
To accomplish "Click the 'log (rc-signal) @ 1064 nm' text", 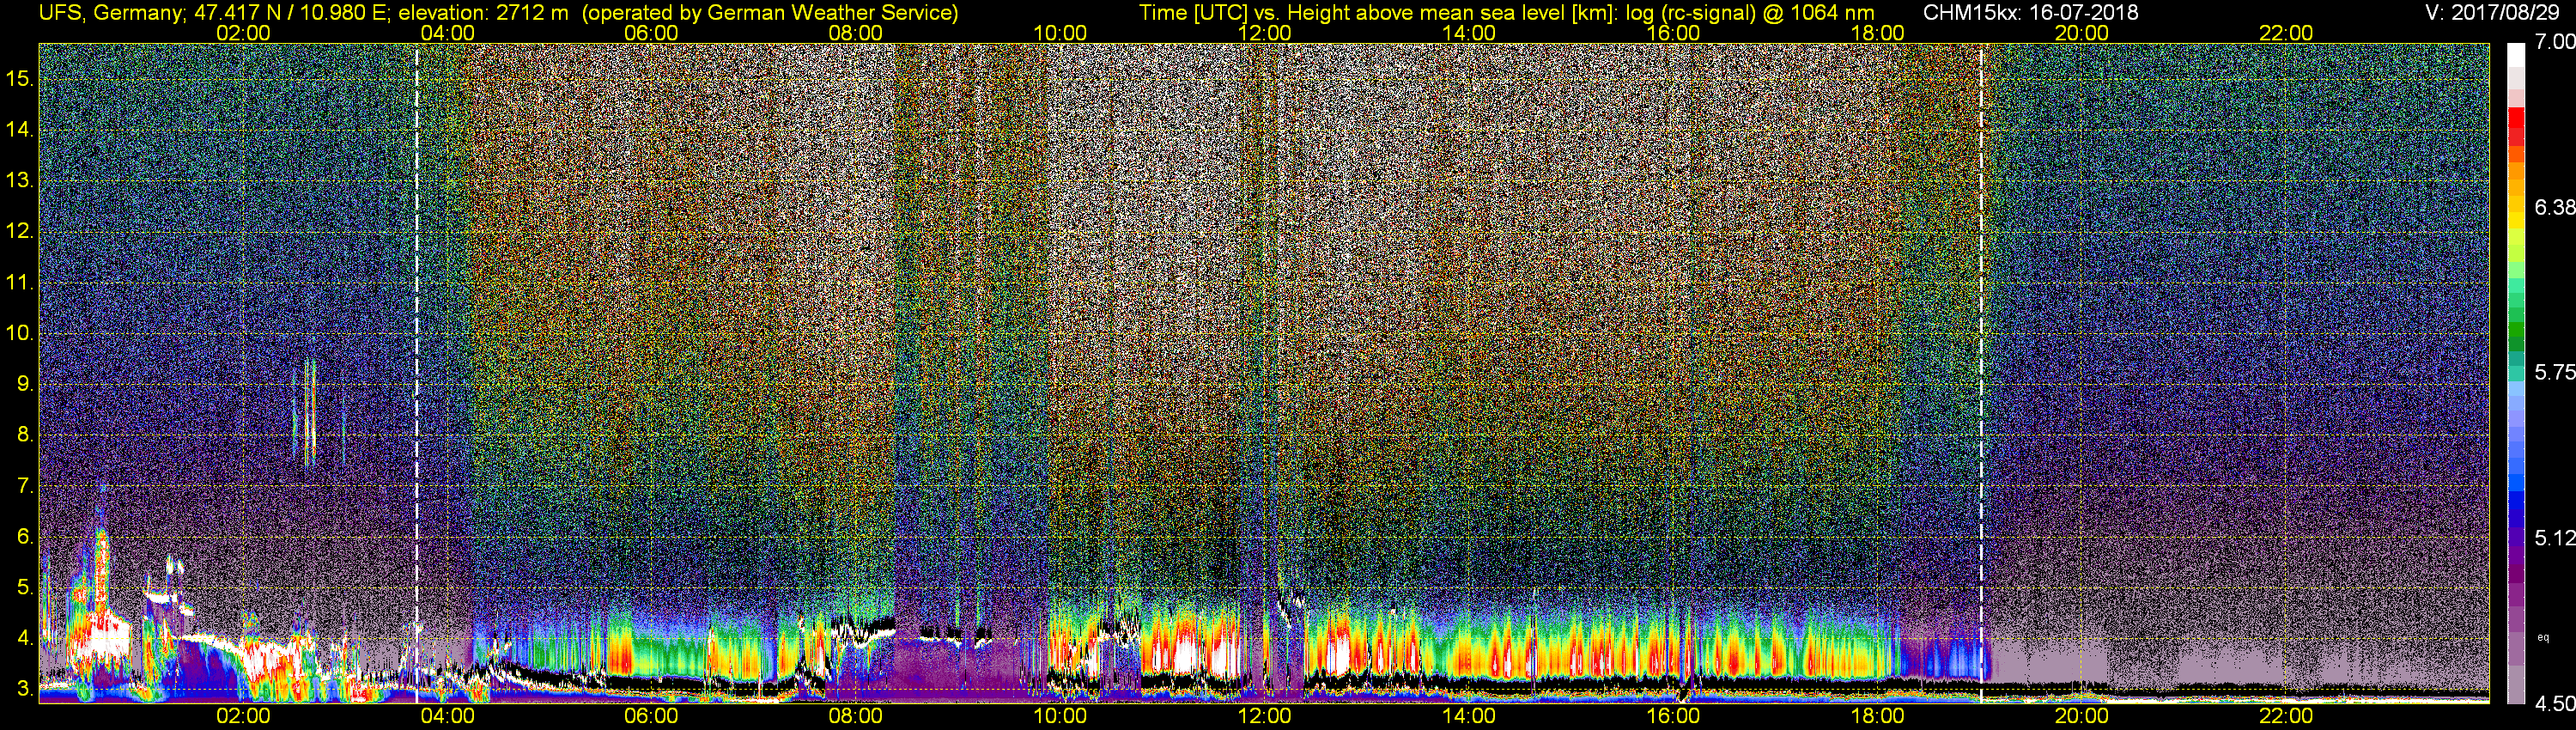I will 1750,13.
